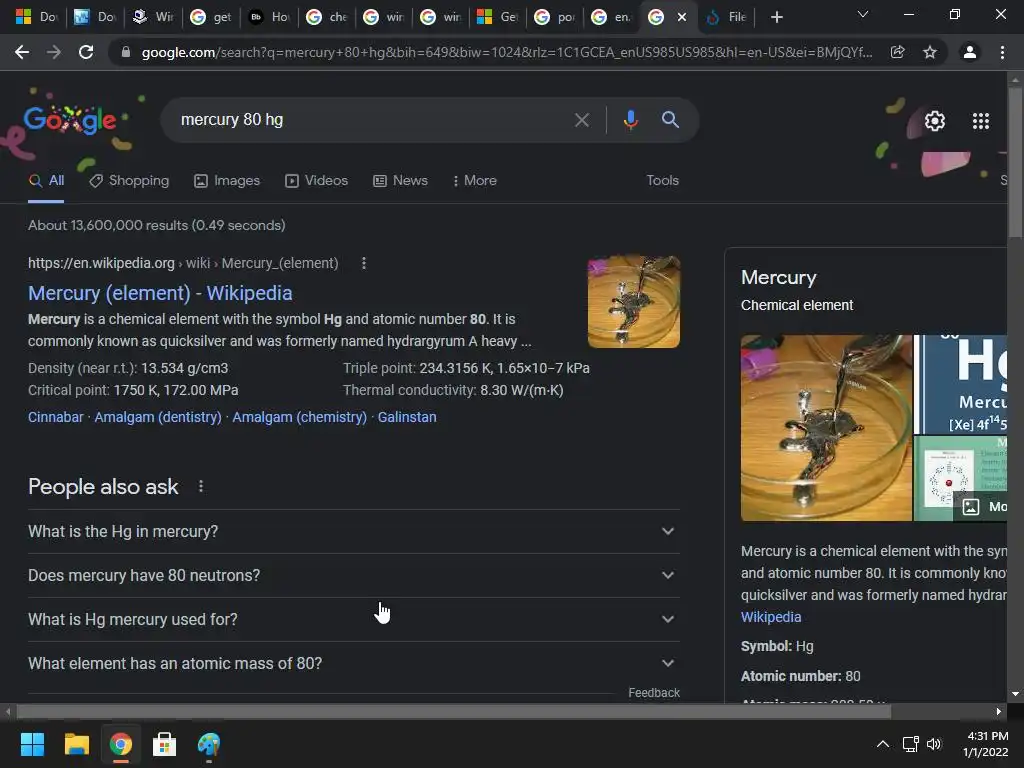Start voice search with microphone icon

pyautogui.click(x=630, y=120)
